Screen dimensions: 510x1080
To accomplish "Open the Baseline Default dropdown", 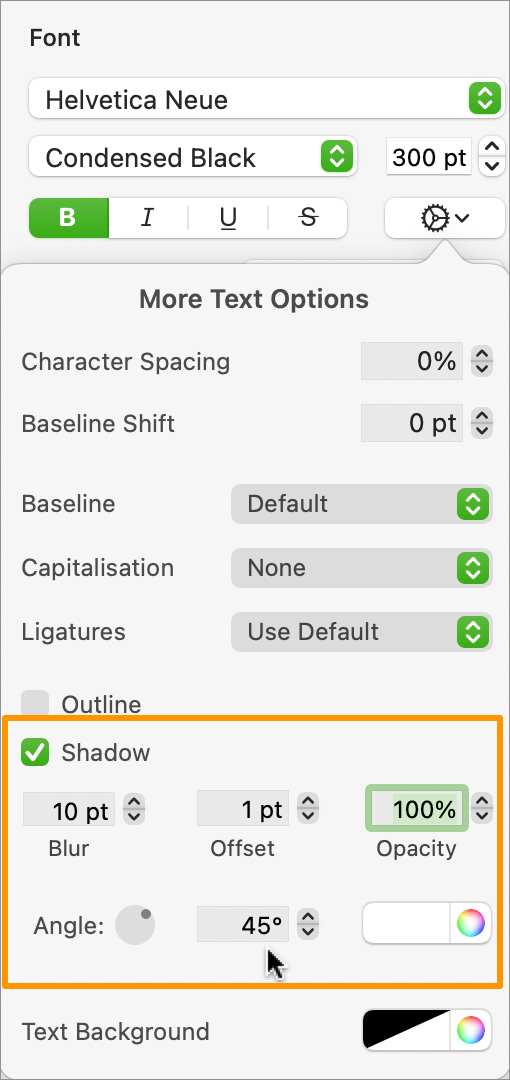I will pyautogui.click(x=362, y=504).
